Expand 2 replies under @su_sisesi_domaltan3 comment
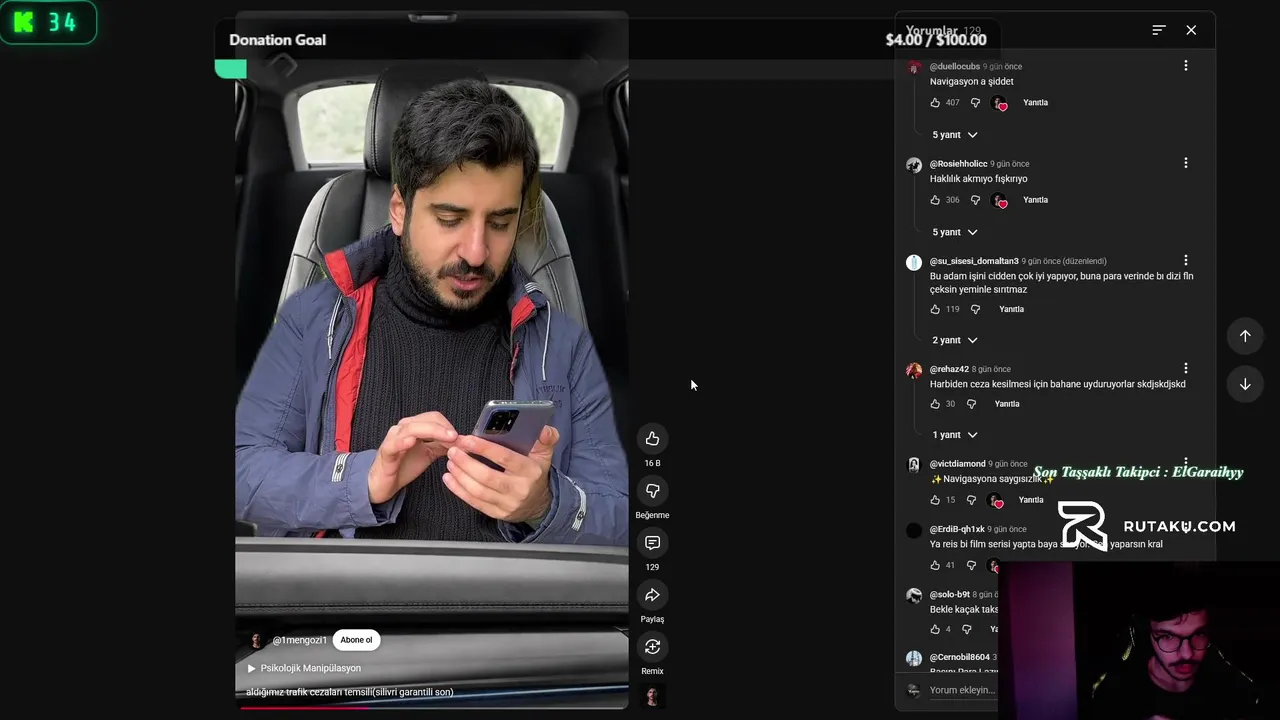 pos(955,340)
